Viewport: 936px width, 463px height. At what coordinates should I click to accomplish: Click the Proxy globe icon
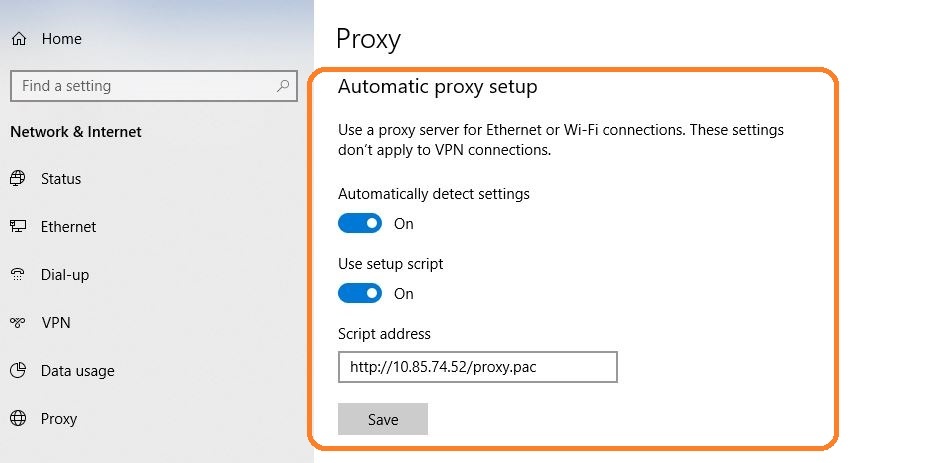[x=18, y=419]
